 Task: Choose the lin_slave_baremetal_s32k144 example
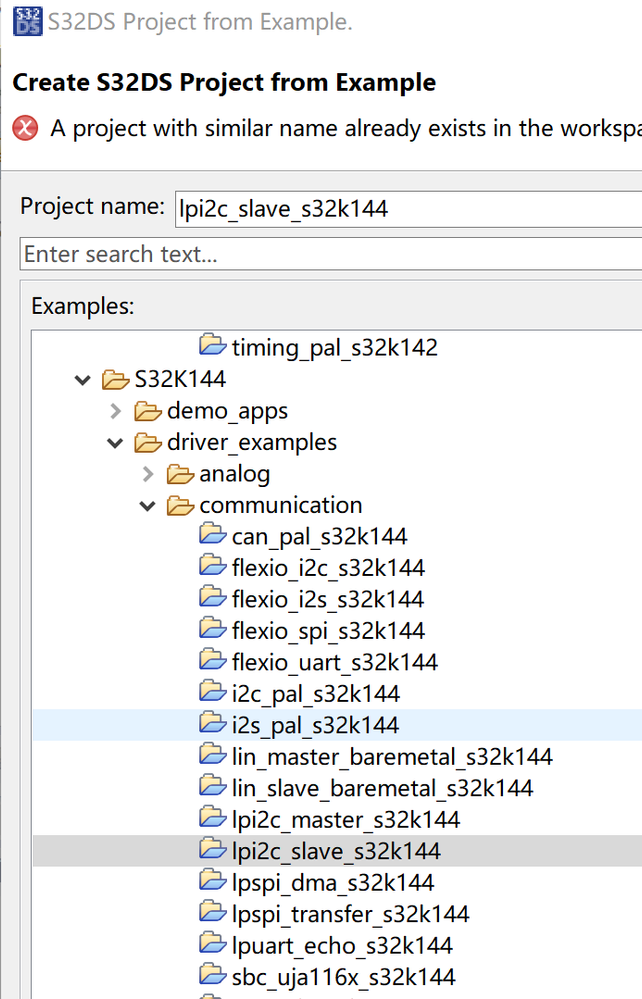point(383,789)
